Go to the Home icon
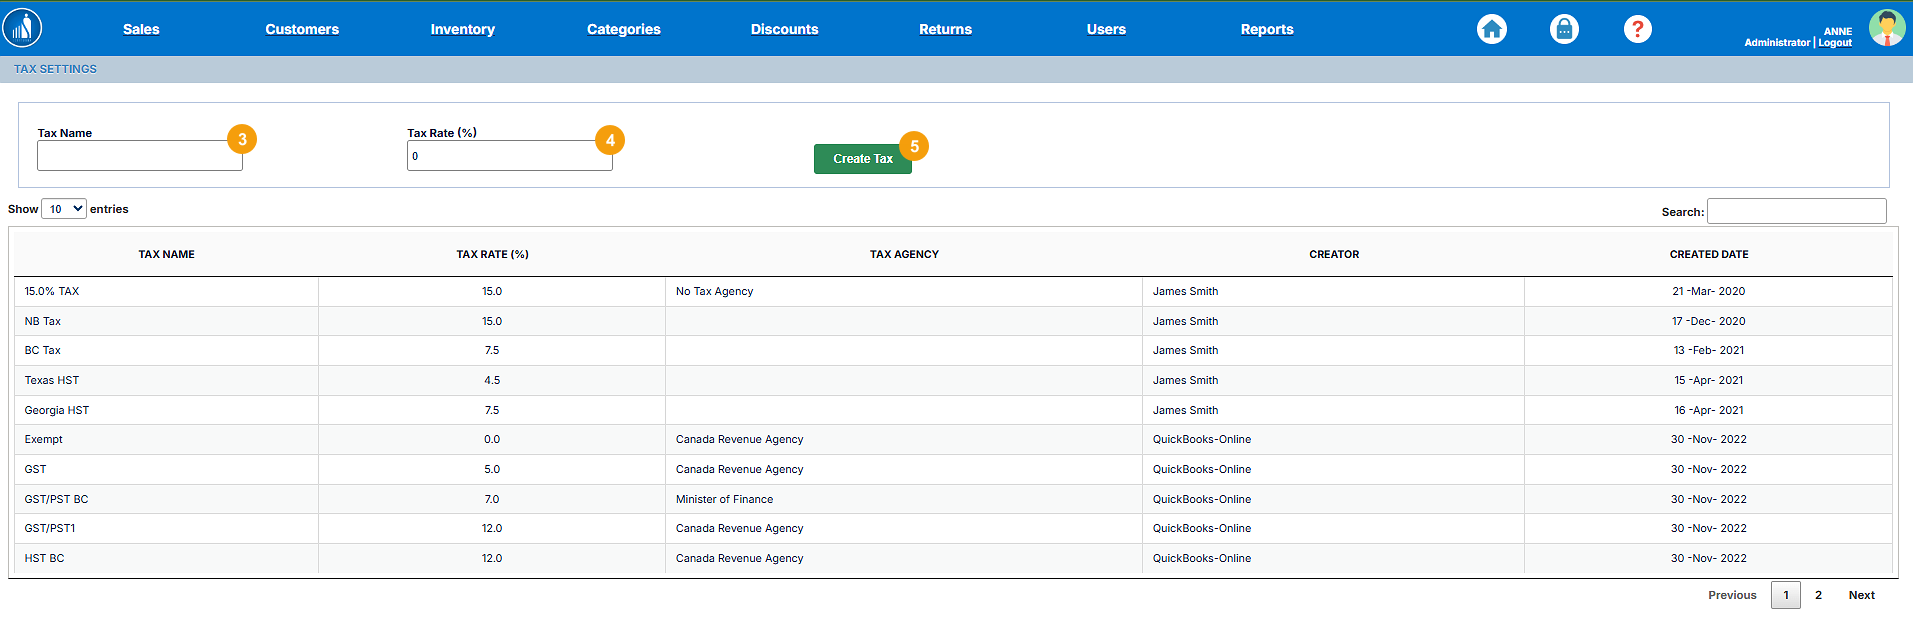The width and height of the screenshot is (1913, 618). click(x=1491, y=29)
